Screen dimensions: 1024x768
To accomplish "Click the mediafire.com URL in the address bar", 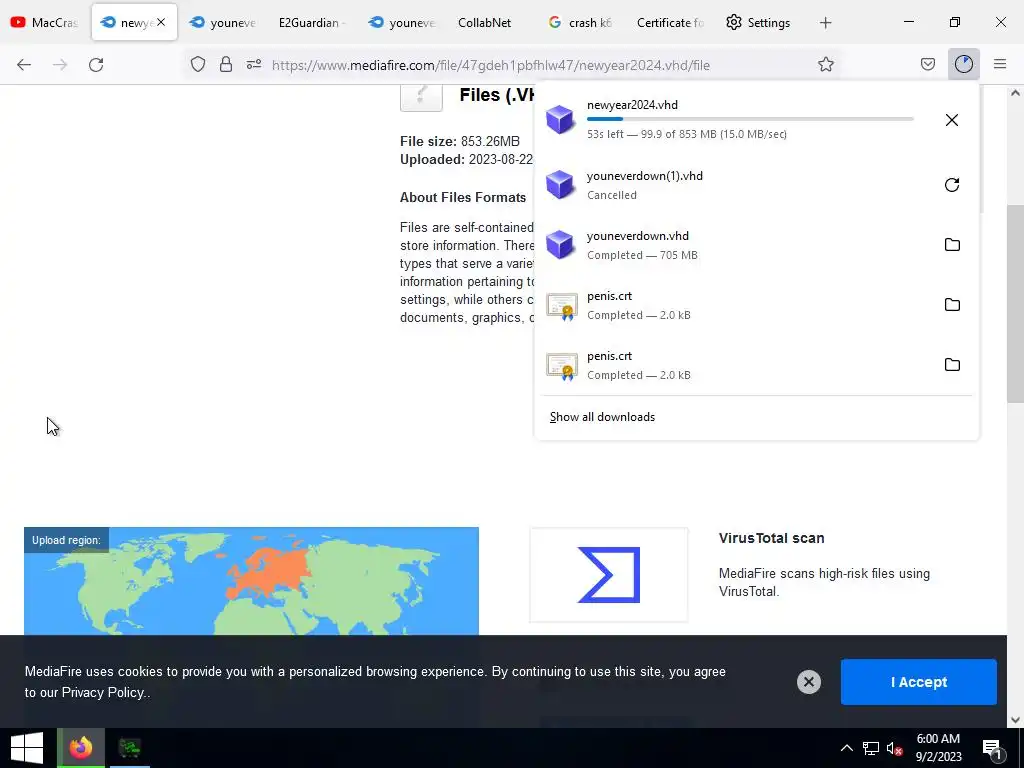I will coord(490,65).
